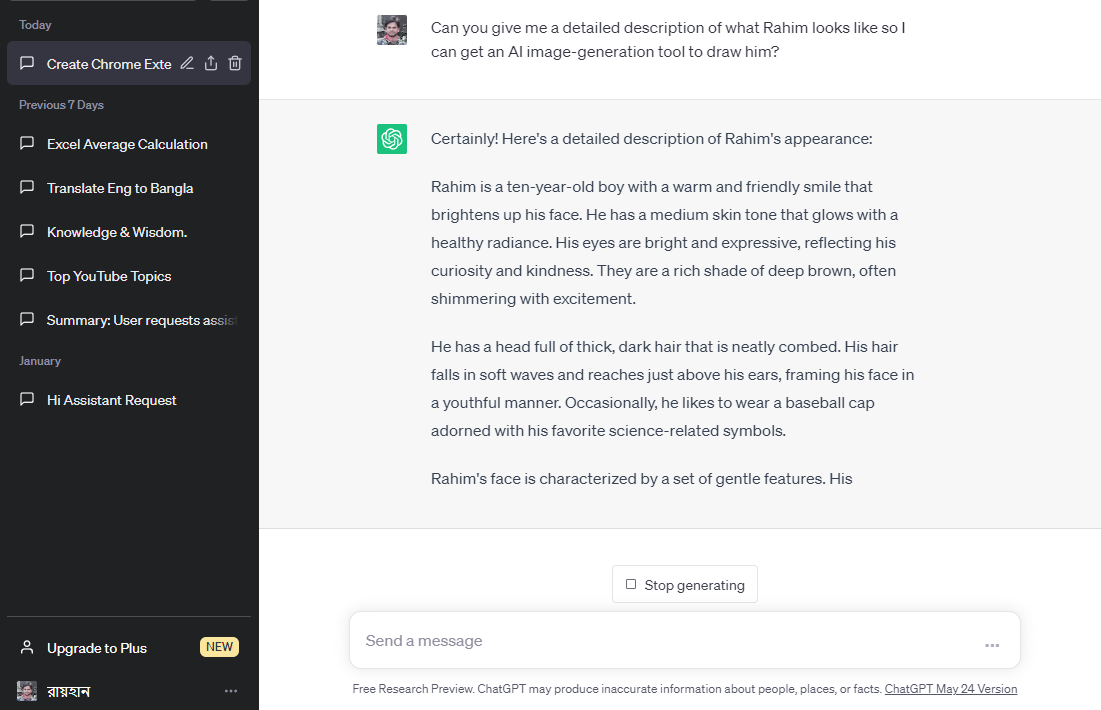Select the Top YouTube Topics conversation
Screen dimensions: 1101x710
click(109, 276)
